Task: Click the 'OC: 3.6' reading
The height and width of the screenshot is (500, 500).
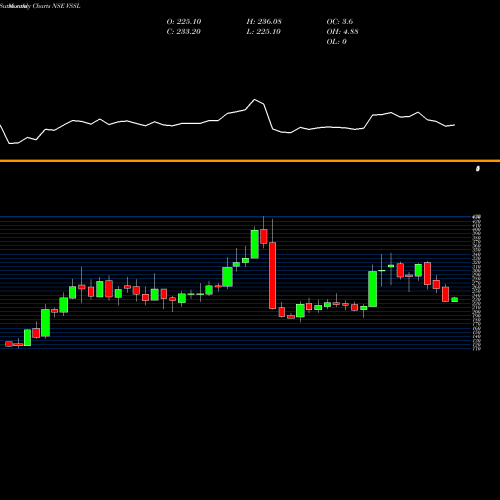Action: click(x=340, y=21)
